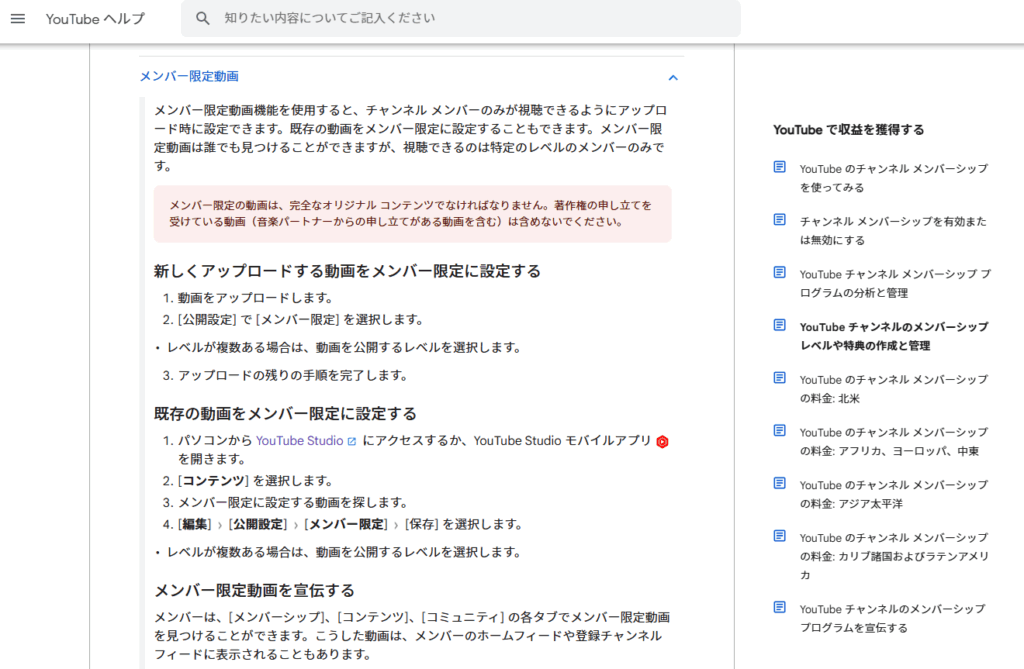This screenshot has width=1024, height=669.
Task: Click article icon for 料金: 北米
Action: [x=780, y=378]
